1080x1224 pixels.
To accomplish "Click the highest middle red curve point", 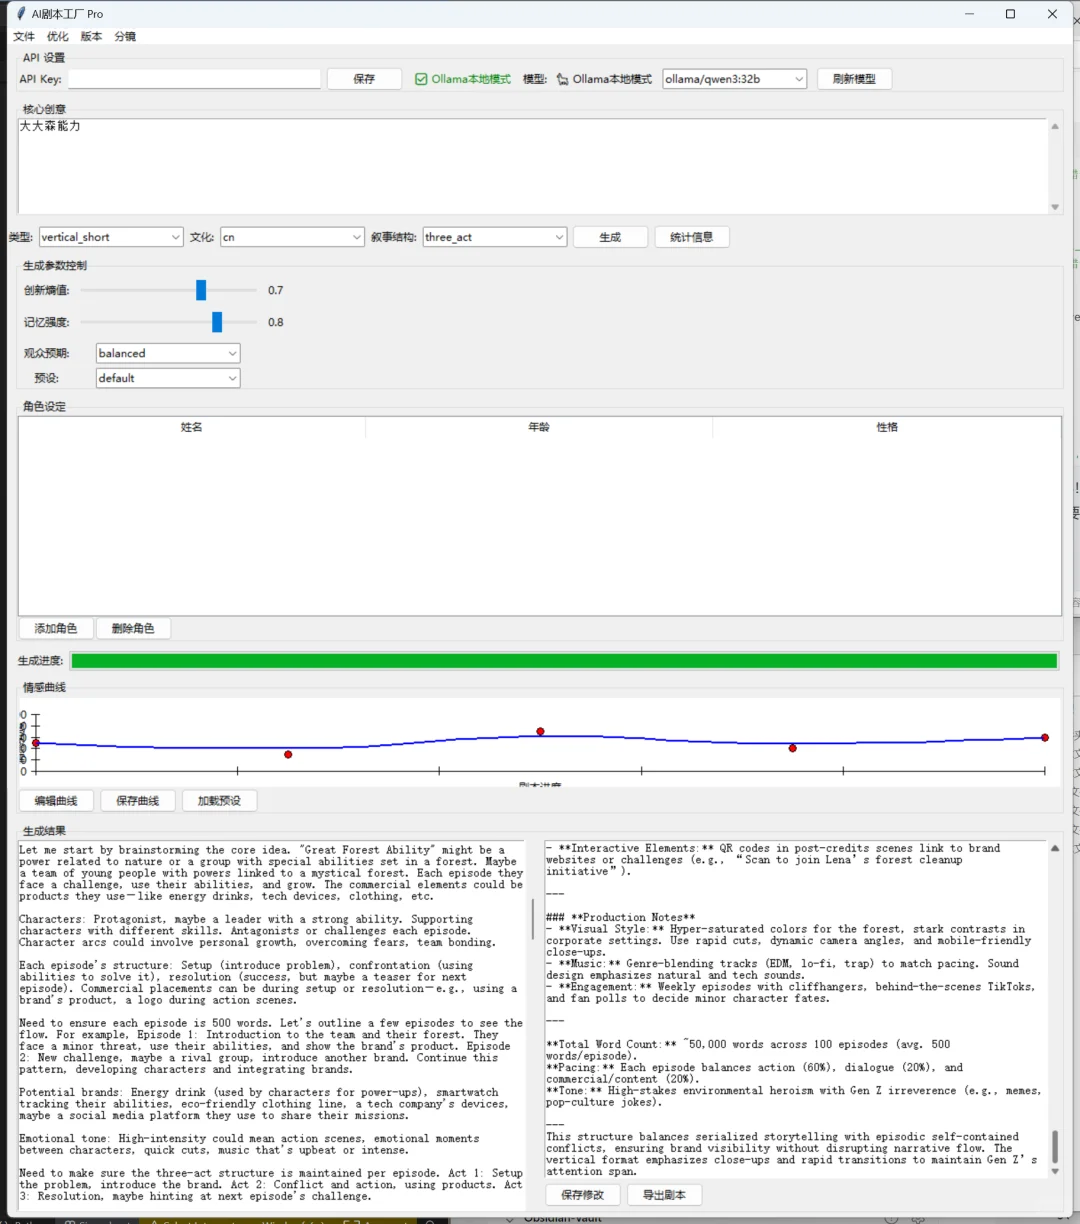I will pos(540,732).
